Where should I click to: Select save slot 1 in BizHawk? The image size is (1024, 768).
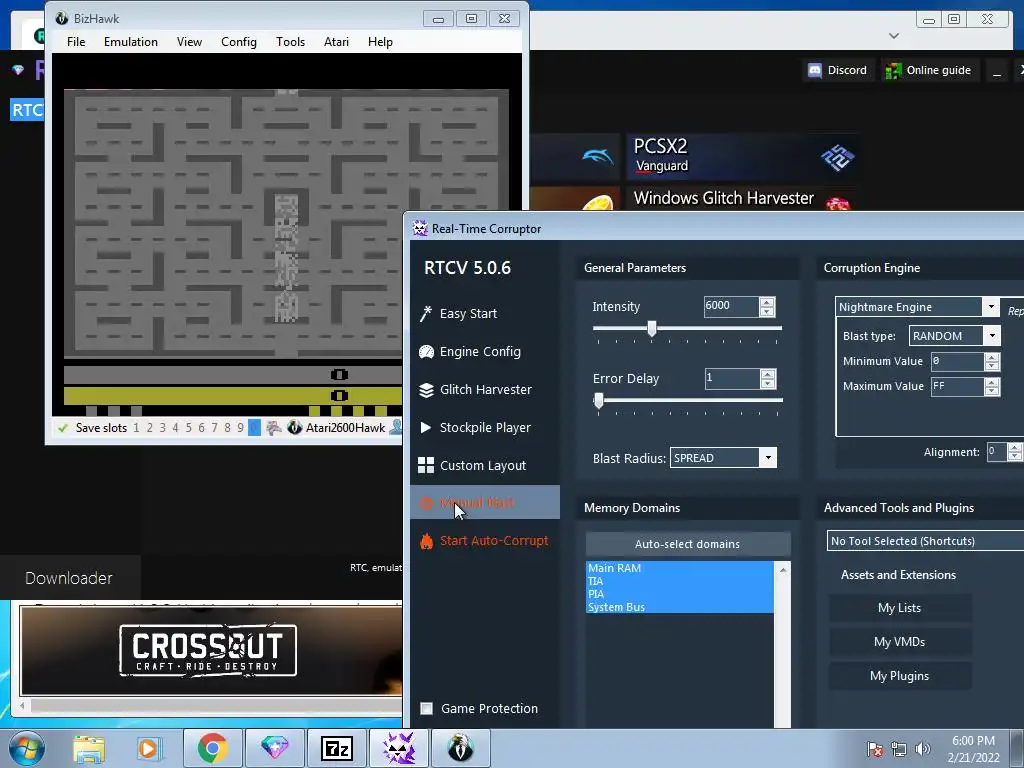pos(136,428)
